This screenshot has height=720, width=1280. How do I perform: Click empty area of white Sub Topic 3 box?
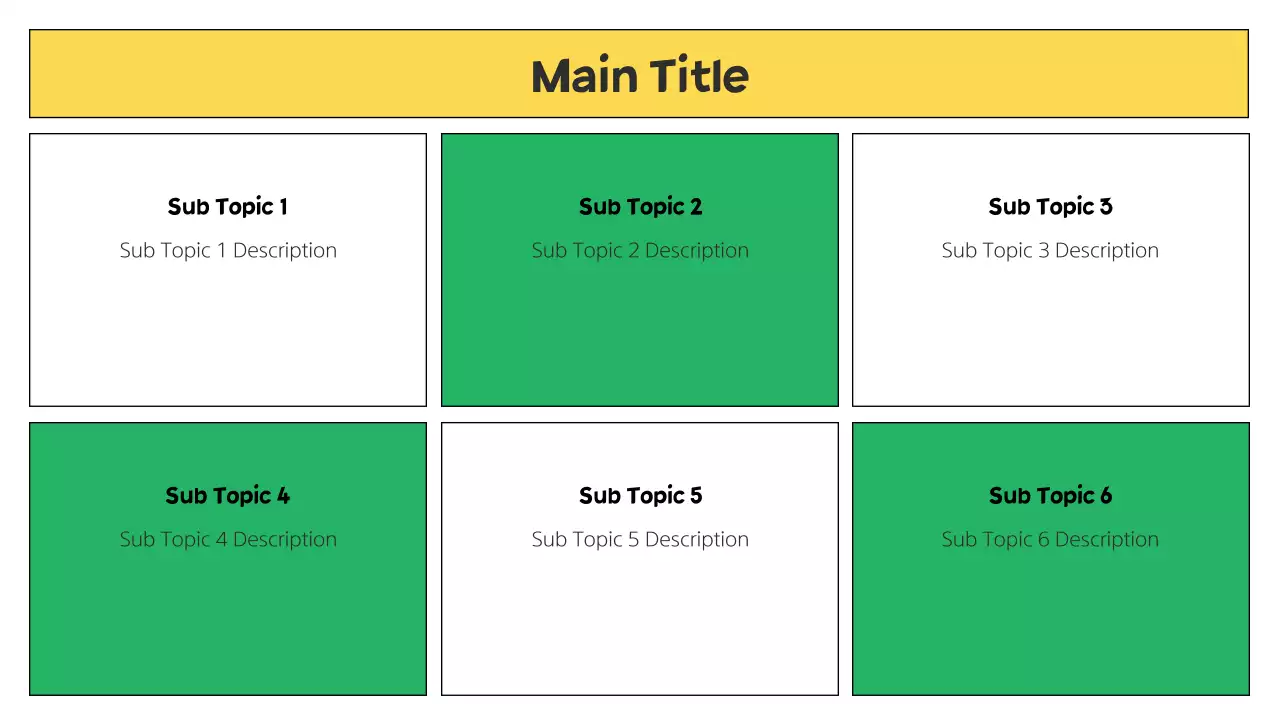click(1050, 340)
